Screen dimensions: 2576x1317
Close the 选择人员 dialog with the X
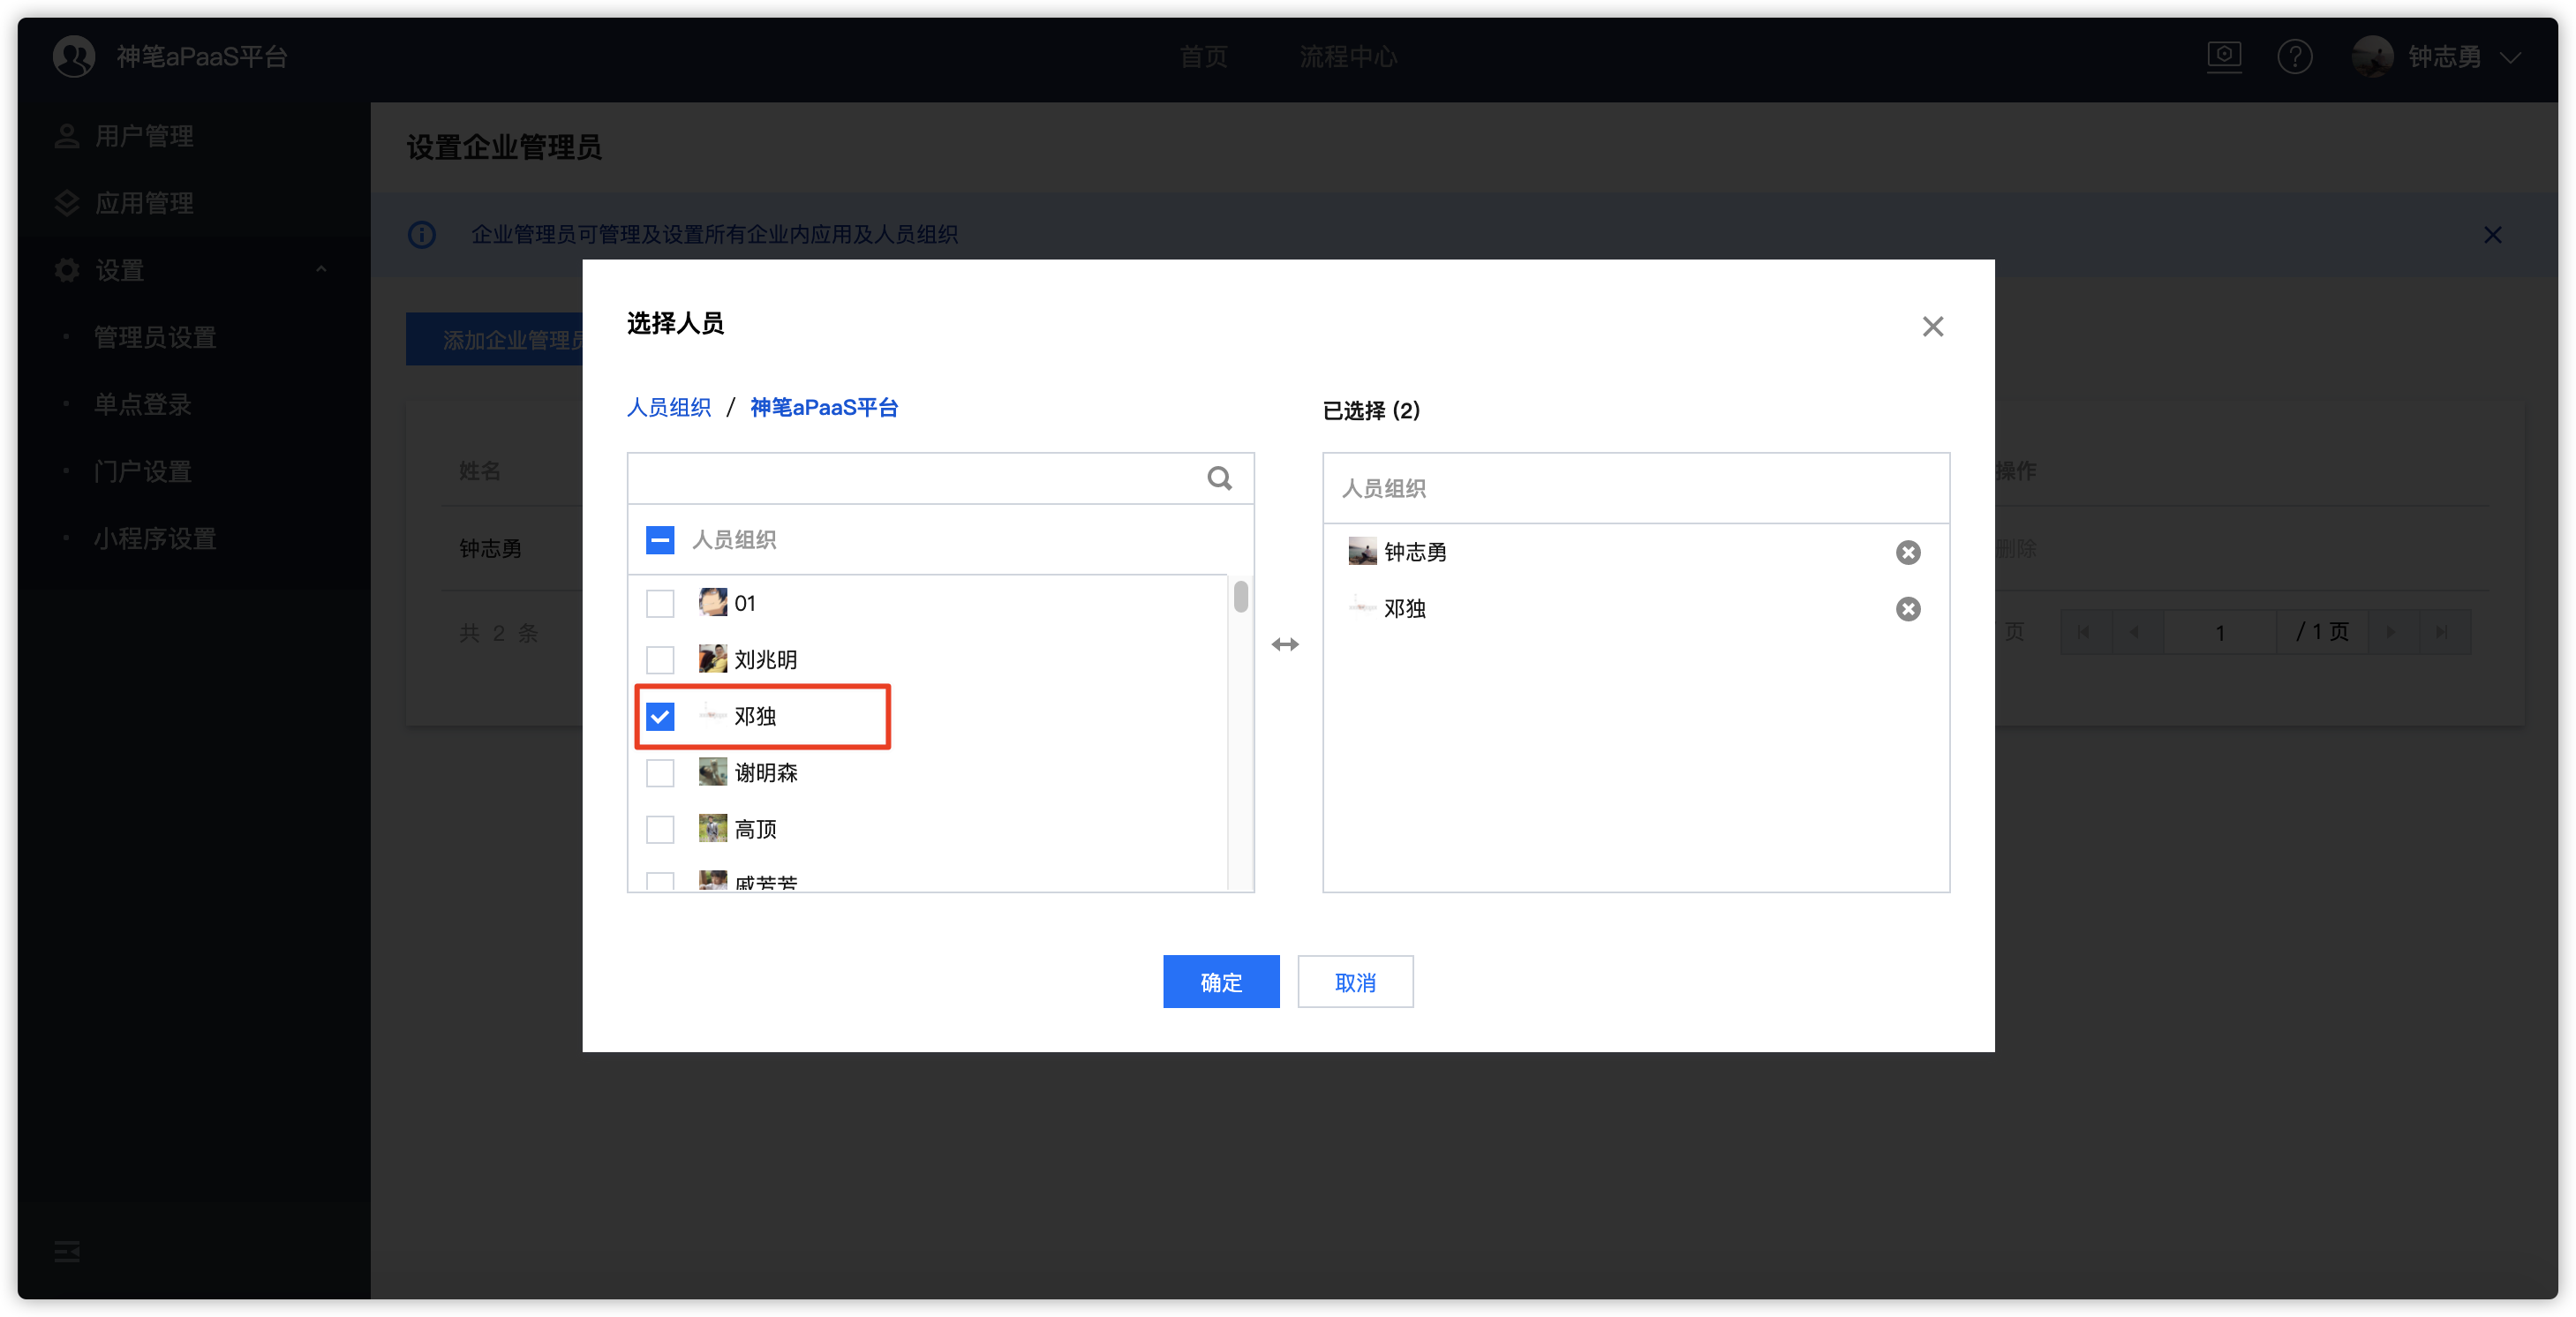click(1932, 326)
